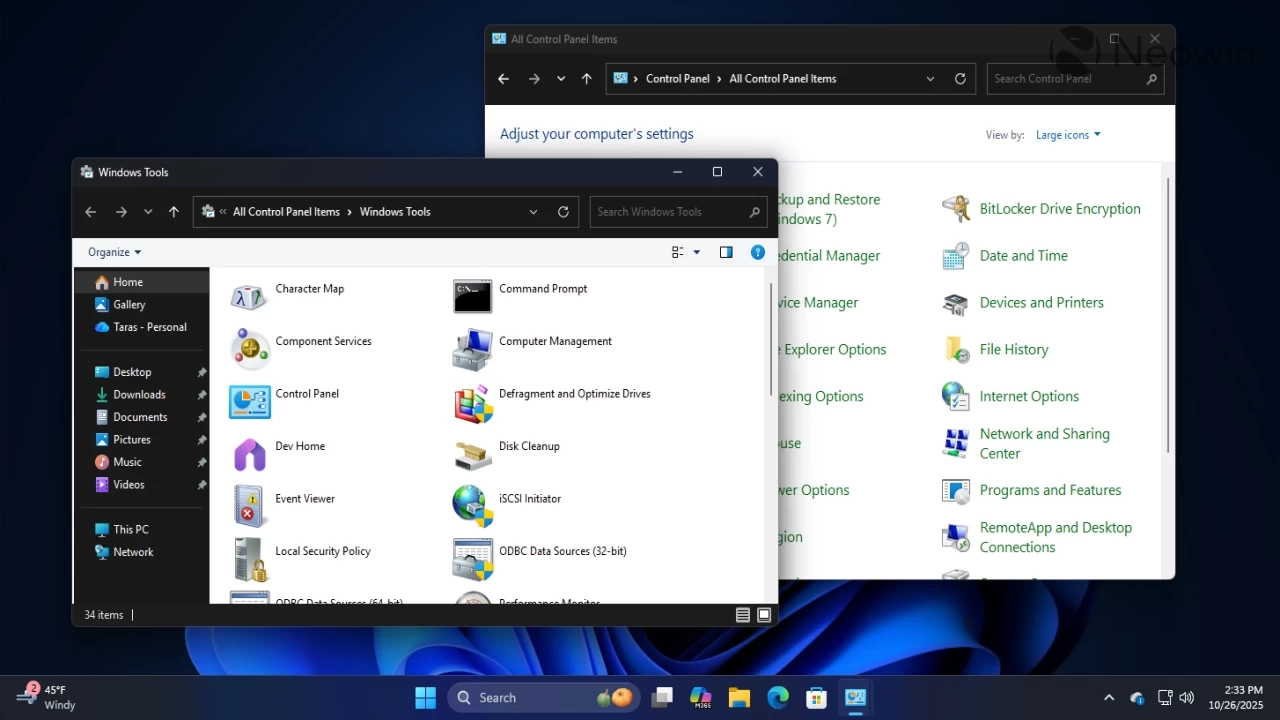Viewport: 1280px width, 720px height.
Task: Switch to large thumbnails using status bar icon
Action: tap(764, 614)
